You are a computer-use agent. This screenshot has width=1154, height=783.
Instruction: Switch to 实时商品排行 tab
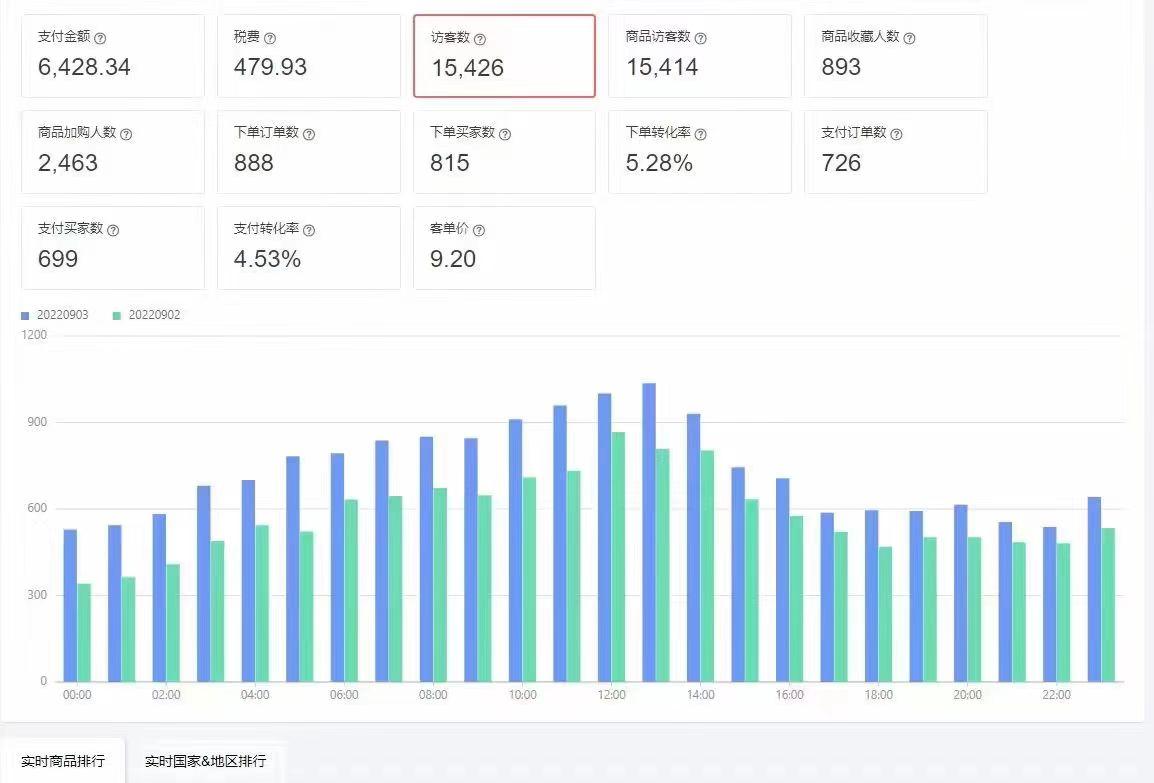(x=63, y=761)
